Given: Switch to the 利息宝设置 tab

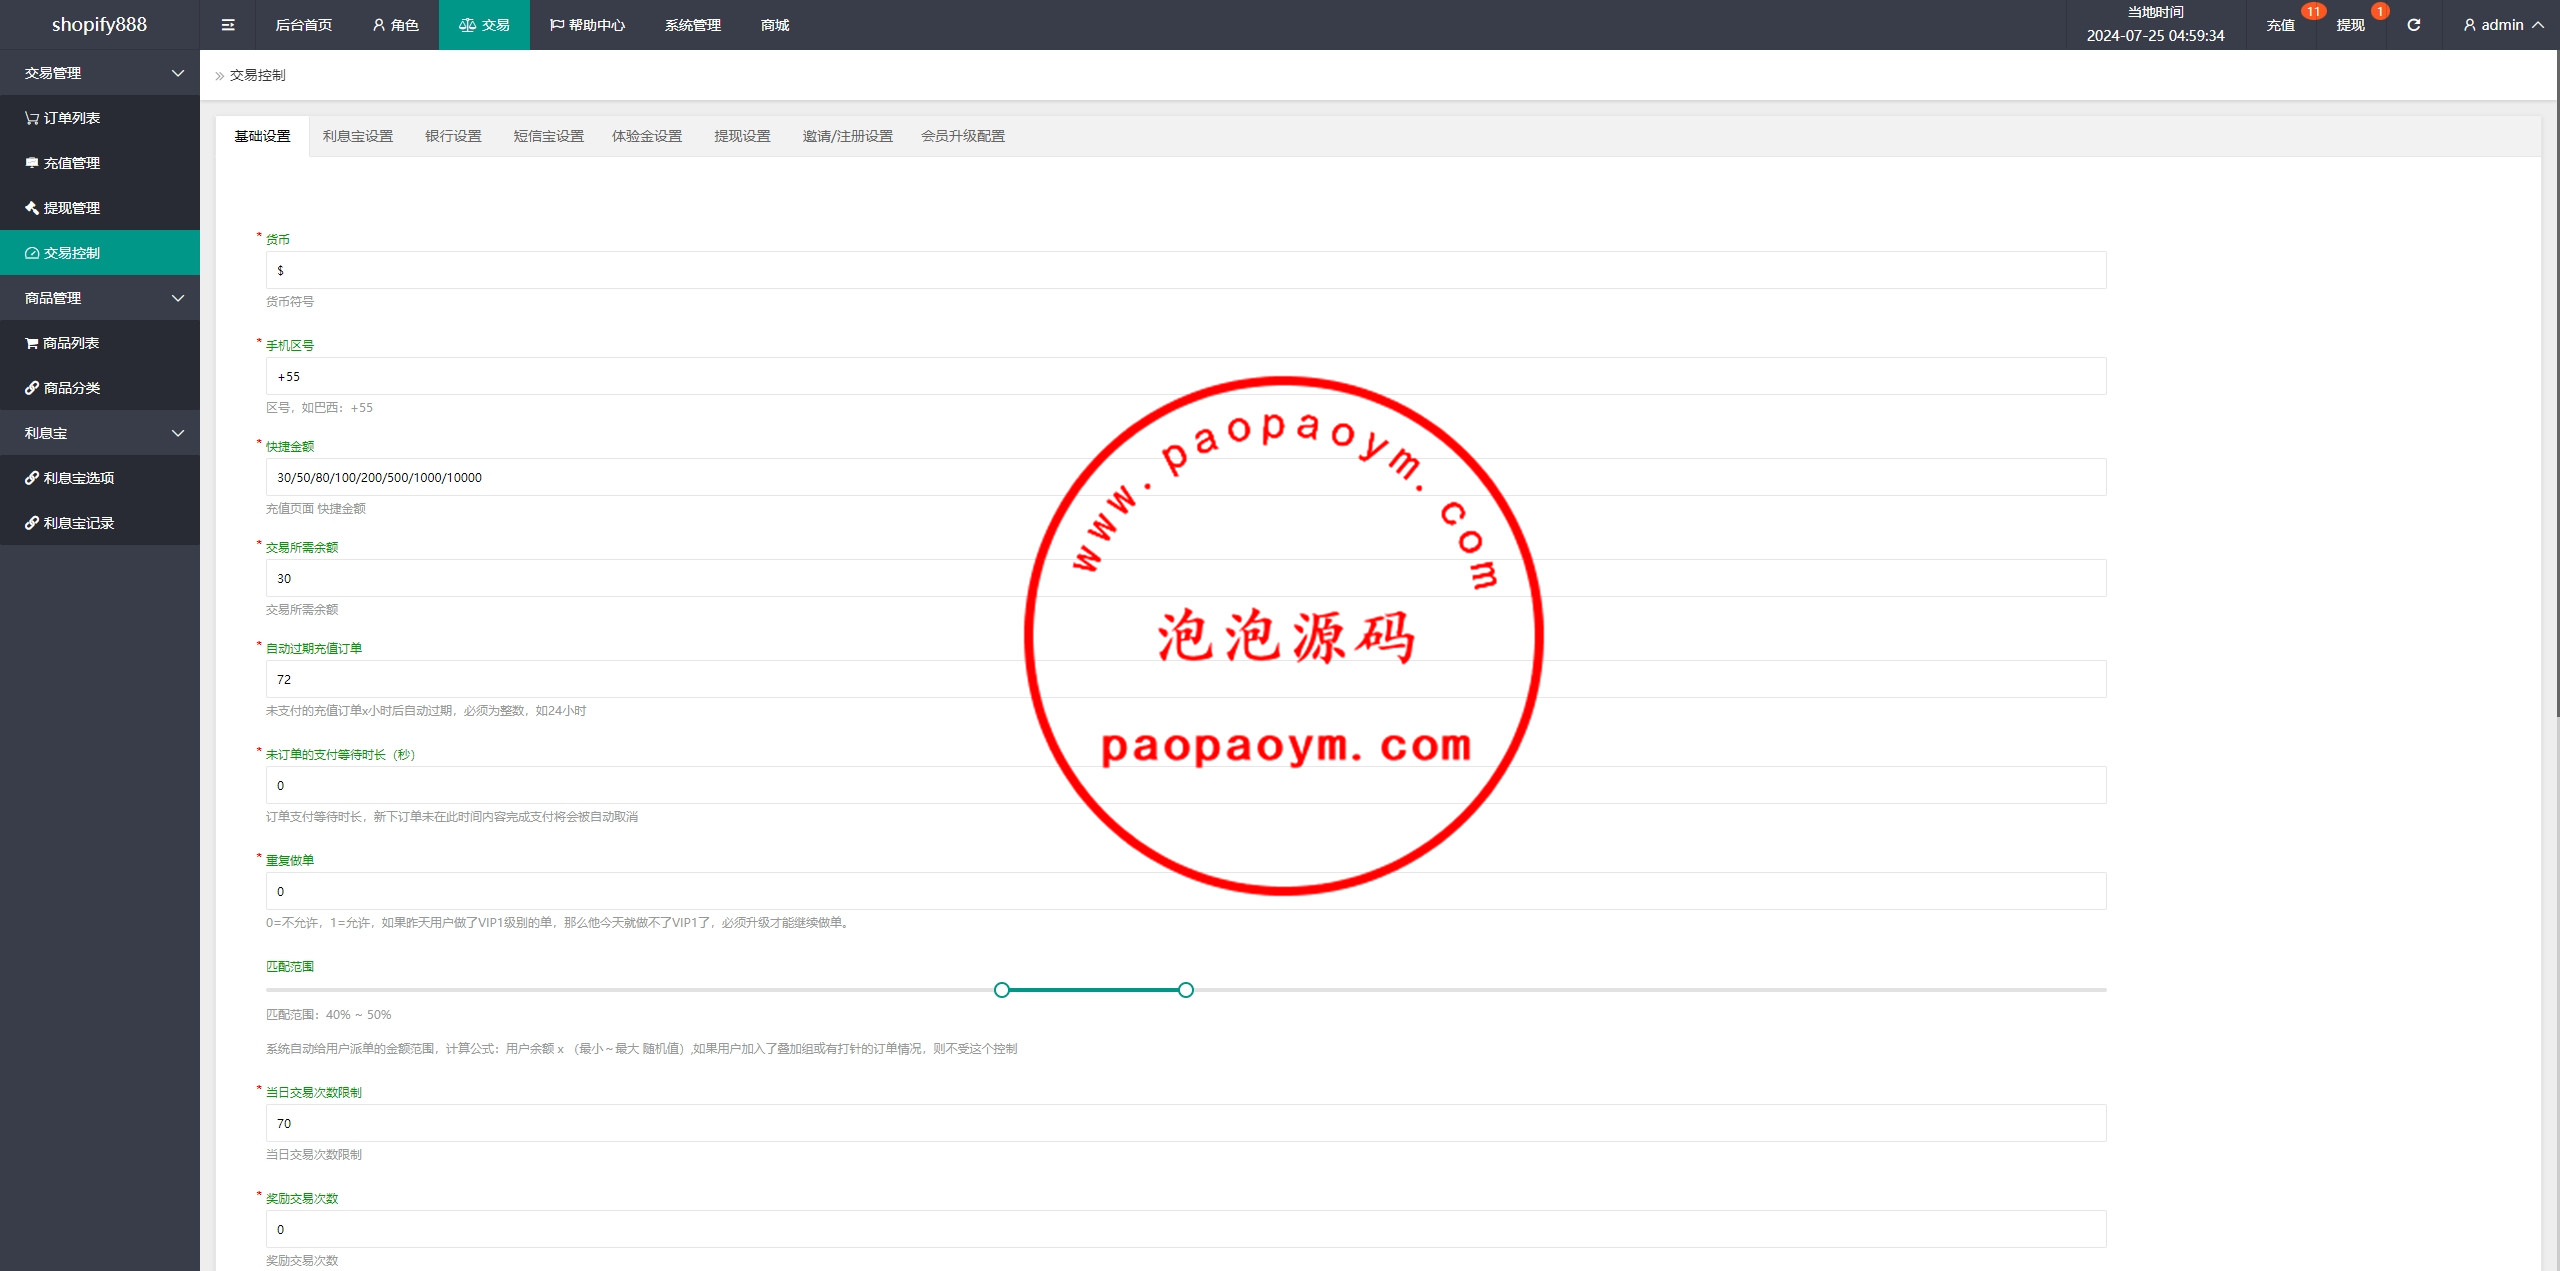Looking at the screenshot, I should (357, 136).
